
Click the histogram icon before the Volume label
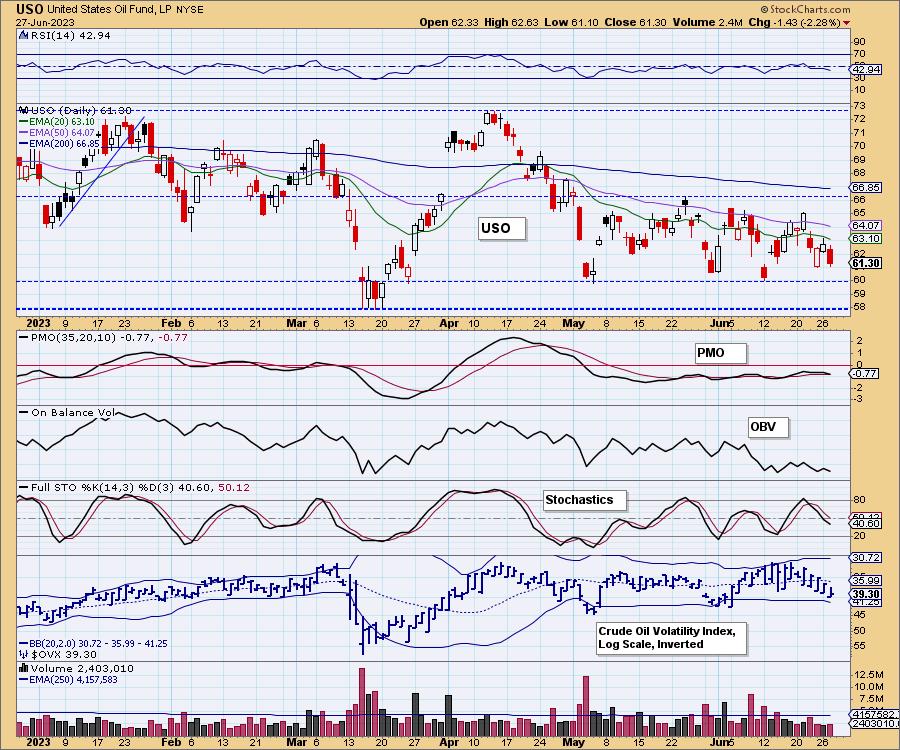click(24, 668)
